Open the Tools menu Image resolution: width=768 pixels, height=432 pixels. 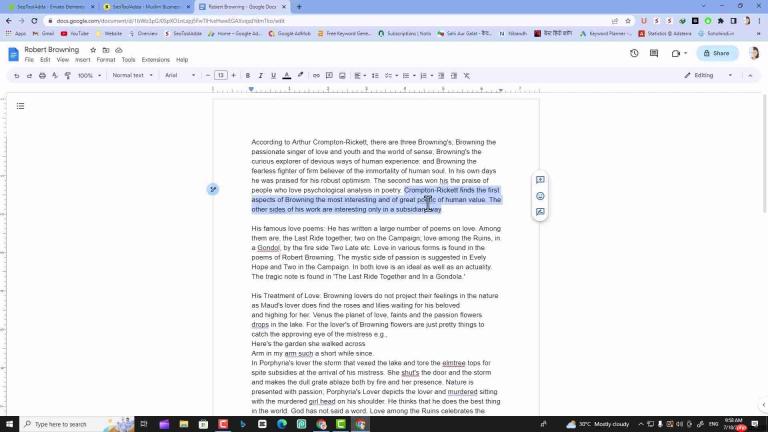(x=128, y=60)
